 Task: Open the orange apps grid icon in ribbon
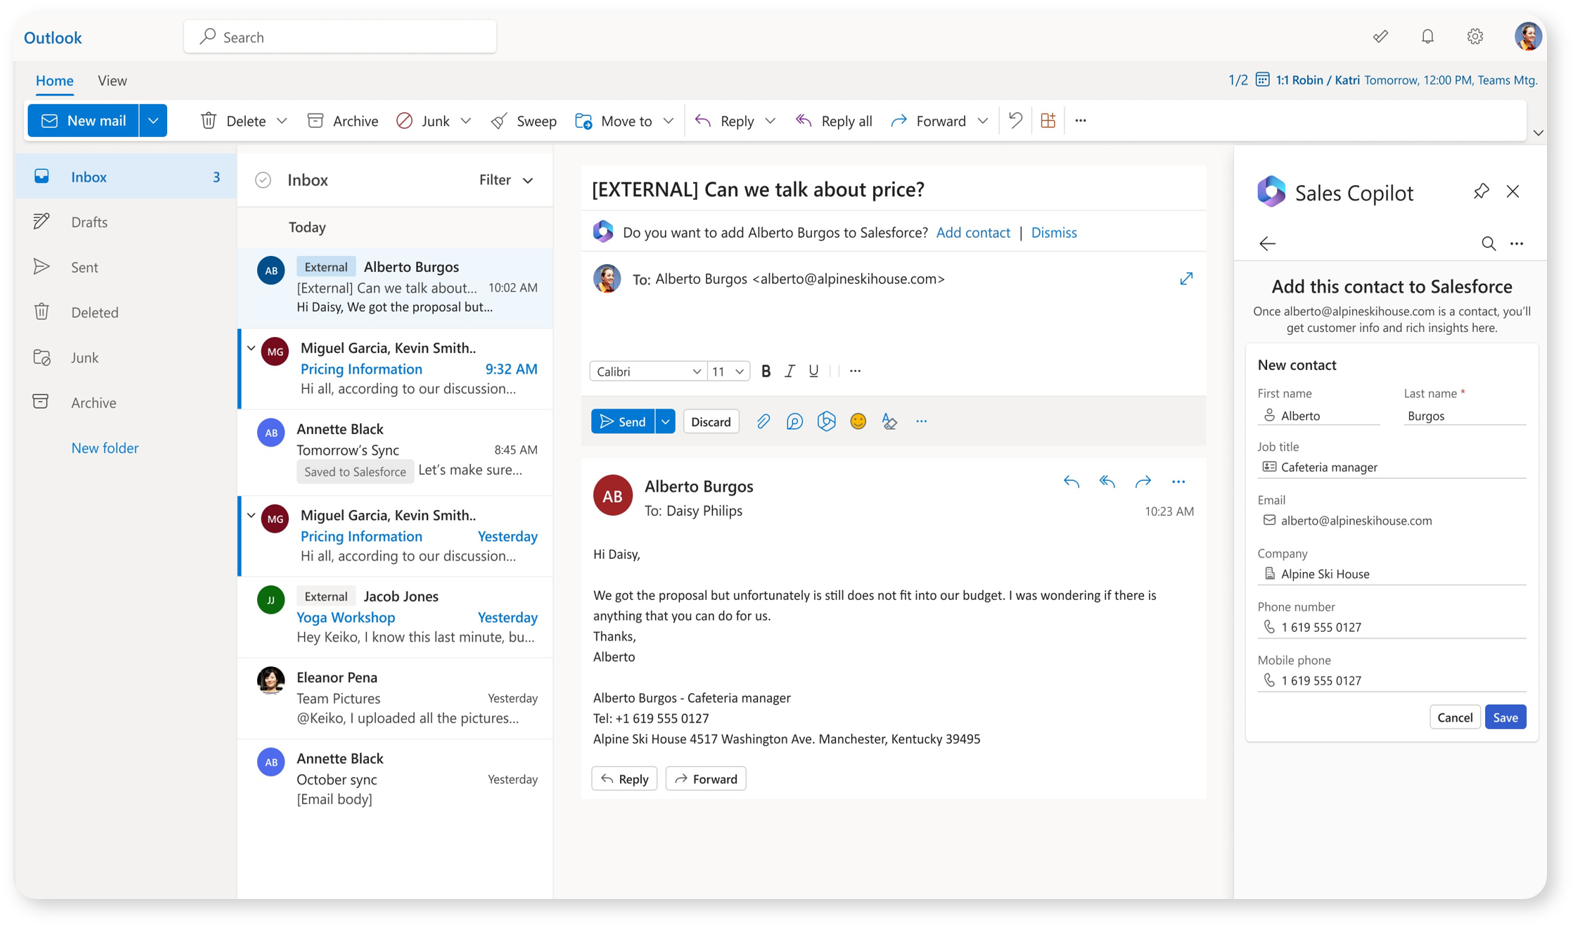pyautogui.click(x=1048, y=121)
